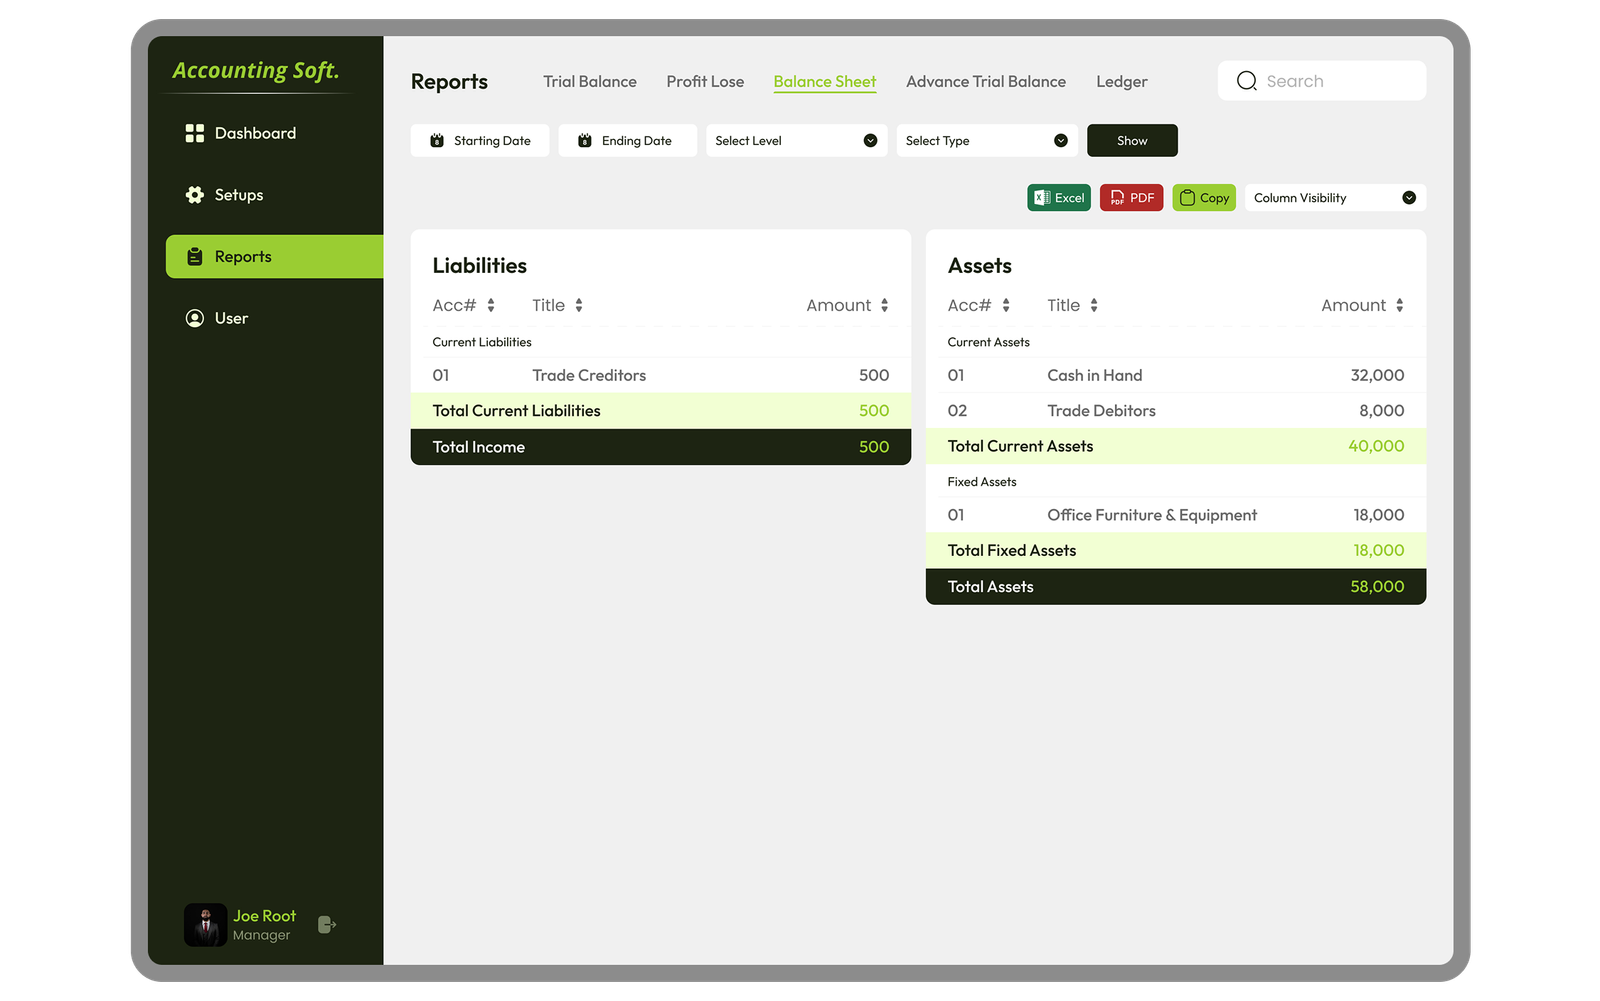The width and height of the screenshot is (1600, 1001).
Task: Click the Reports clipboard icon in sidebar
Action: pyautogui.click(x=194, y=256)
